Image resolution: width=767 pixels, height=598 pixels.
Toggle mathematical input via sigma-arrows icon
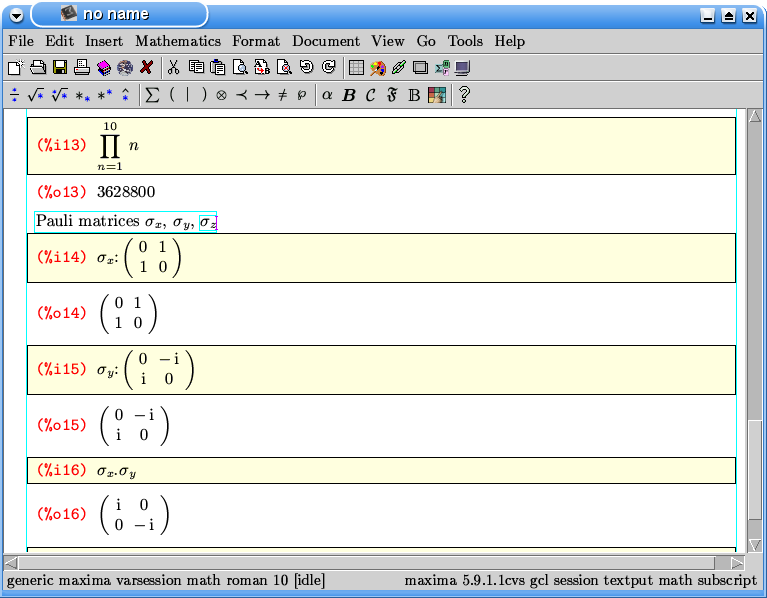tap(442, 67)
